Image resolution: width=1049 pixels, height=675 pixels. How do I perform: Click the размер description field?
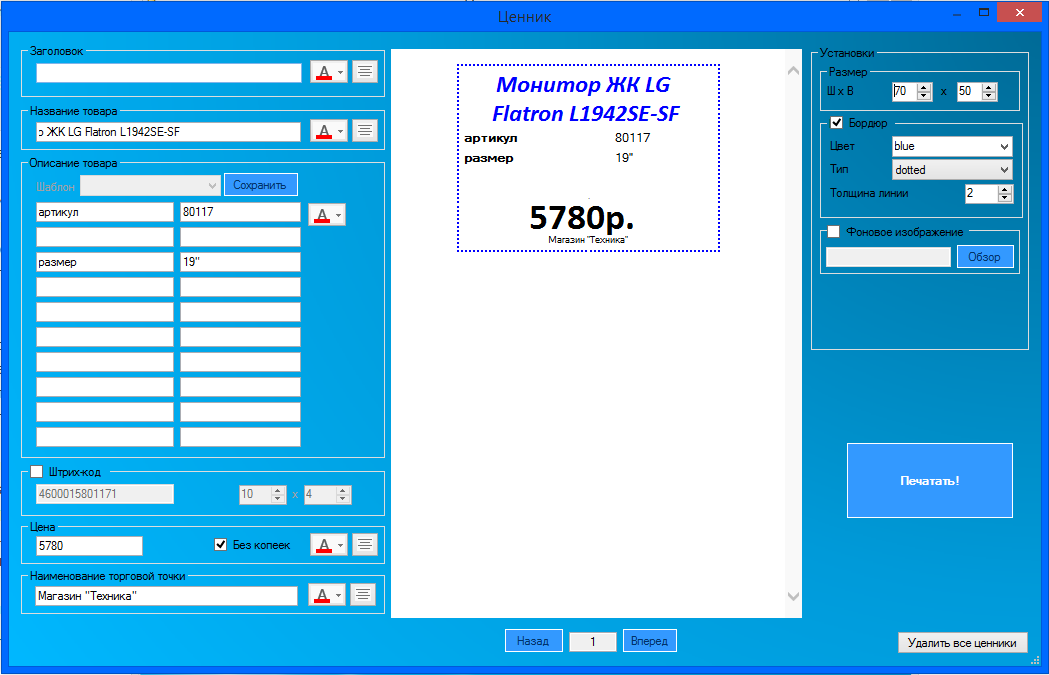tap(105, 262)
